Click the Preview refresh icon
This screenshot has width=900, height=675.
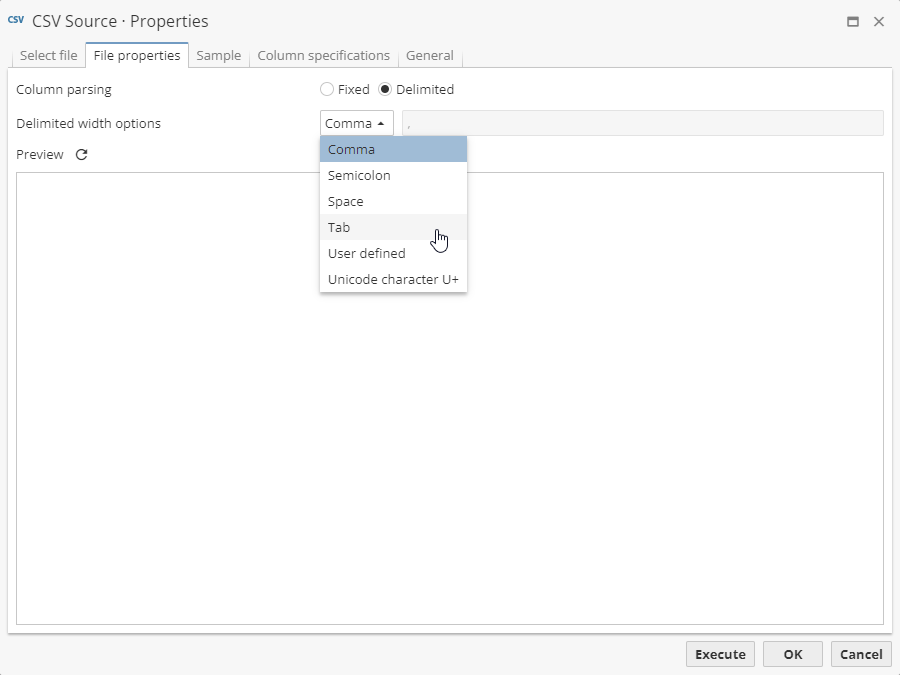point(82,155)
